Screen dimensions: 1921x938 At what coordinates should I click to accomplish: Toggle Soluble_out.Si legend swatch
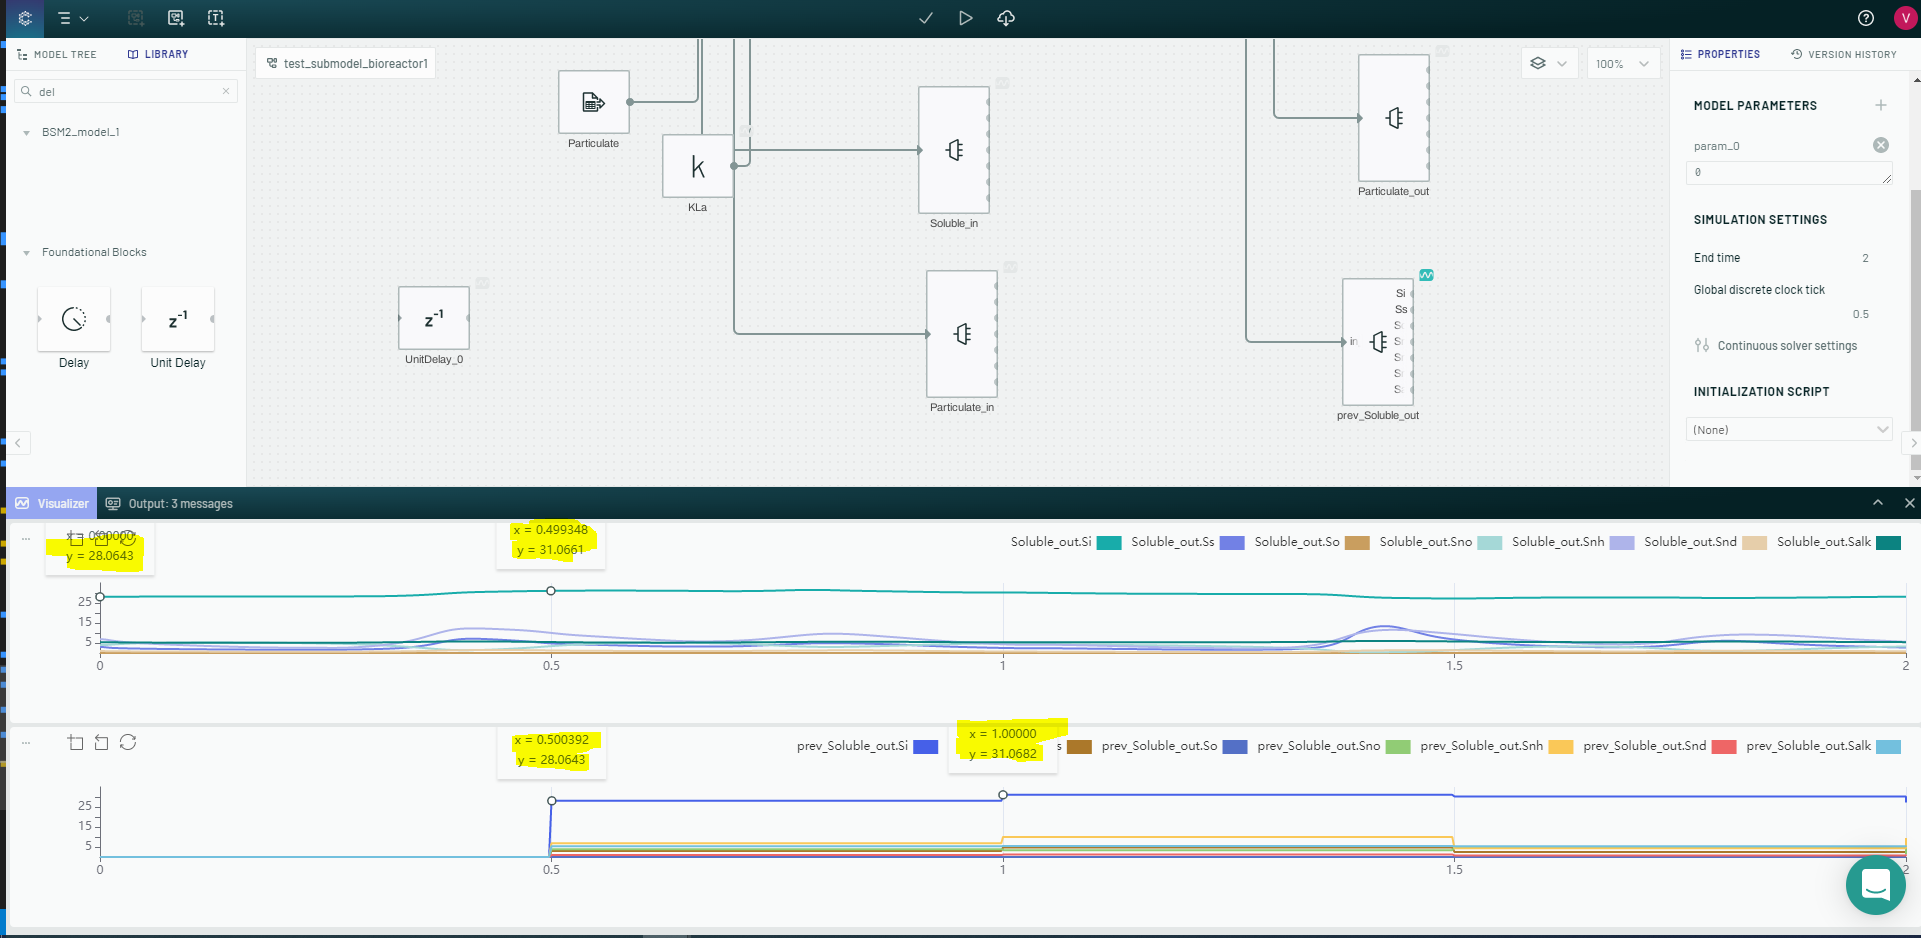click(x=1109, y=543)
